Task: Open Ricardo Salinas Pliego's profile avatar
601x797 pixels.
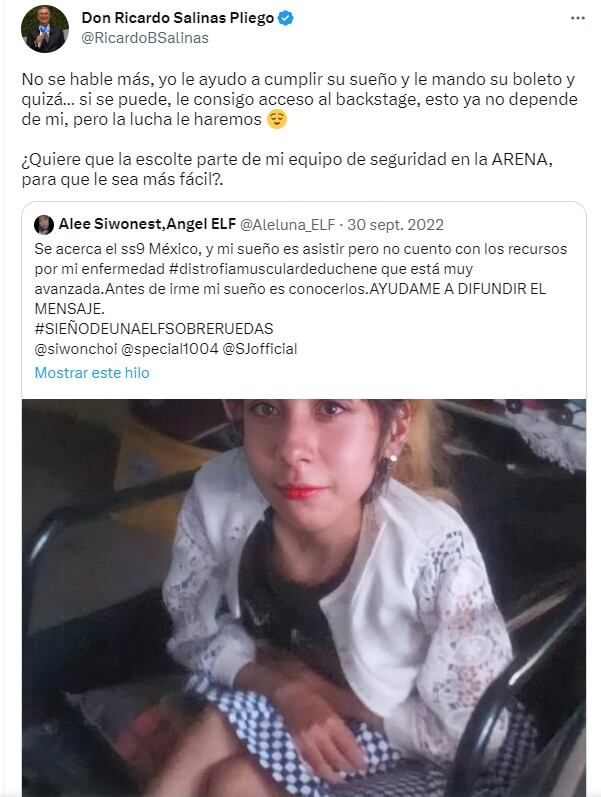Action: (45, 29)
